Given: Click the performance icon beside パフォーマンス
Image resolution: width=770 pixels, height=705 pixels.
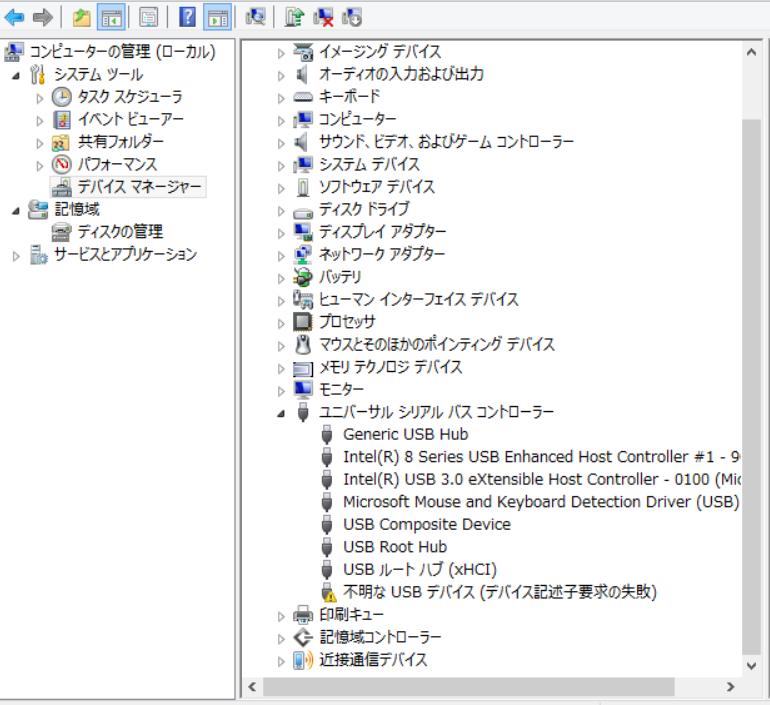Looking at the screenshot, I should point(62,164).
